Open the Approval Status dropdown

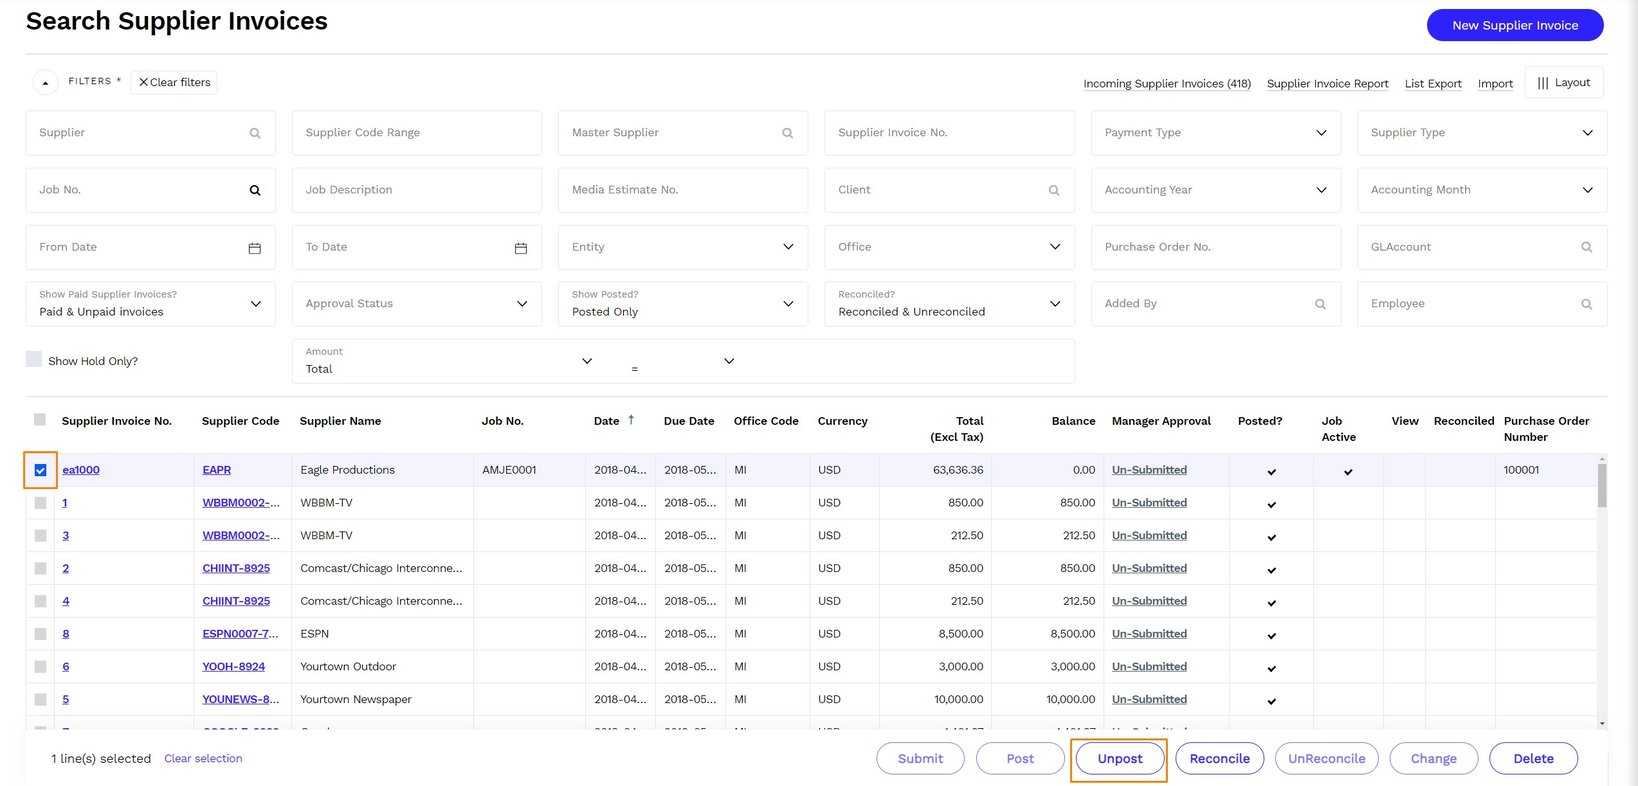416,304
